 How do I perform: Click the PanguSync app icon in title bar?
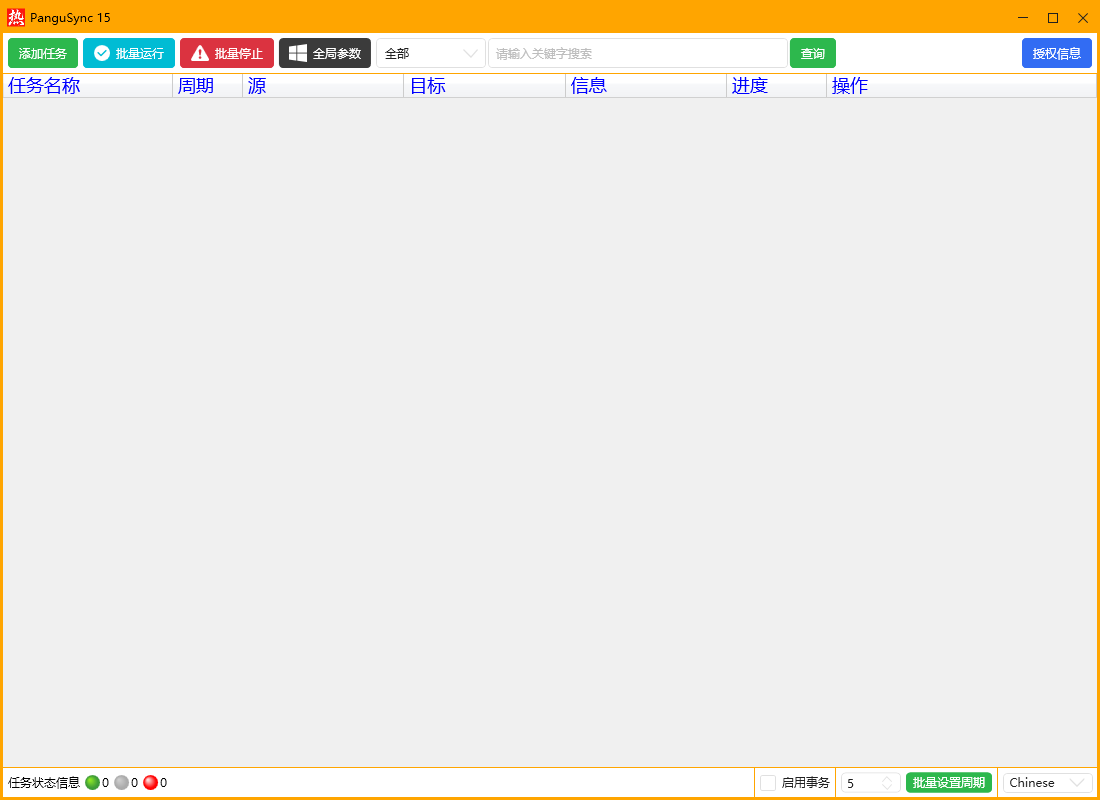point(15,18)
